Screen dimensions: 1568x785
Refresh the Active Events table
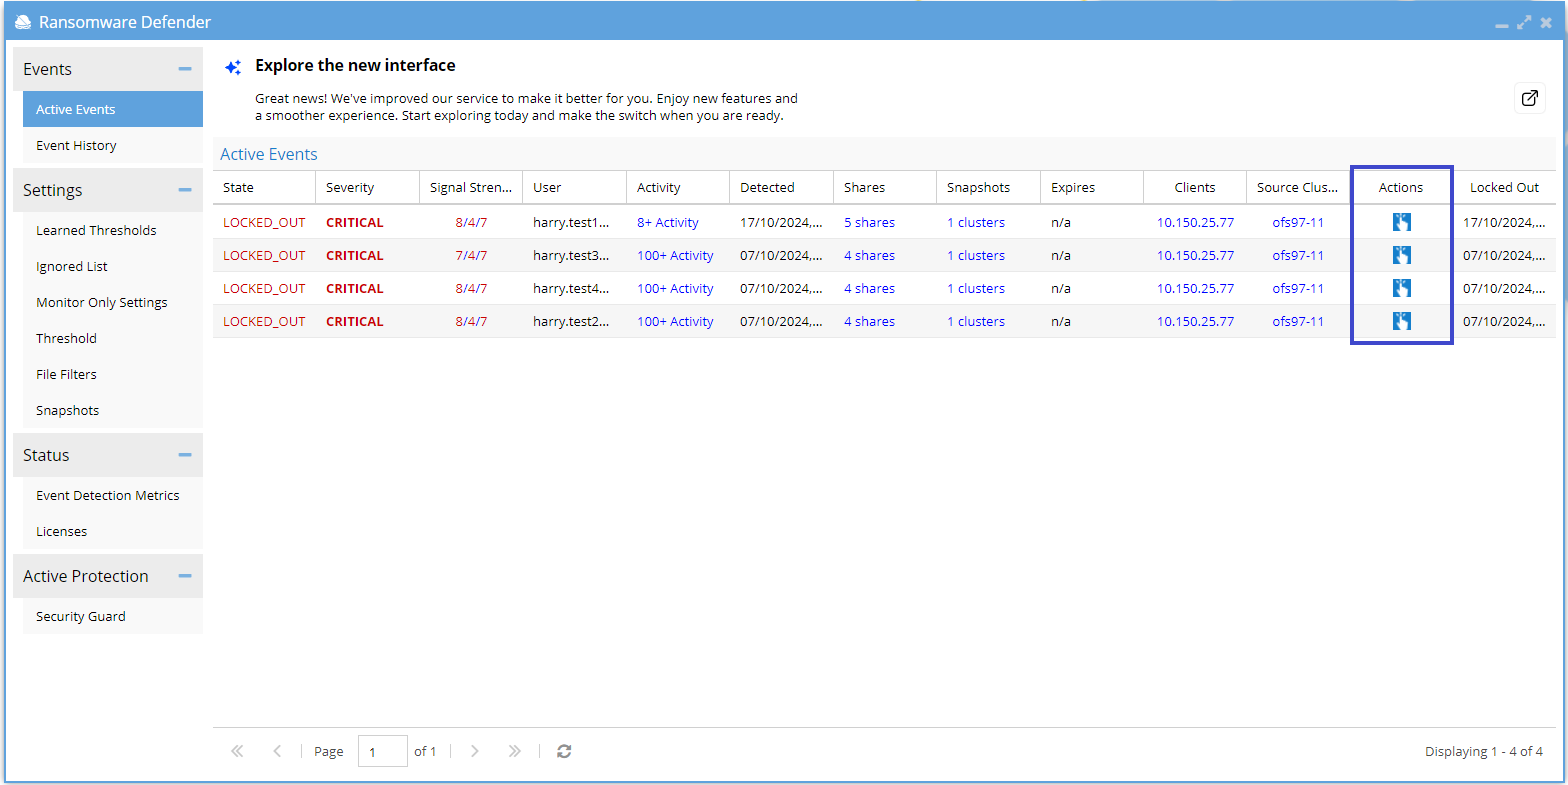coord(564,751)
